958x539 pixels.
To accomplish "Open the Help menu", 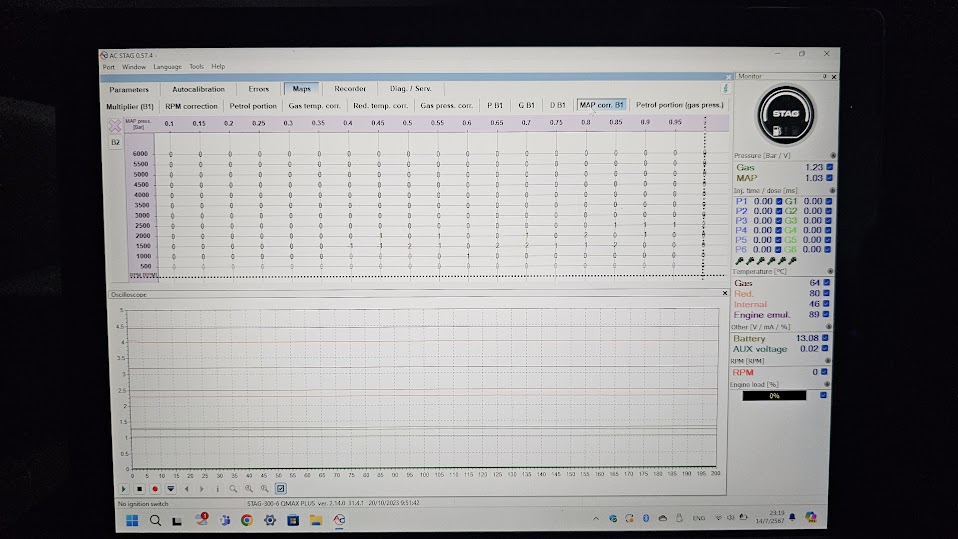I will [218, 67].
